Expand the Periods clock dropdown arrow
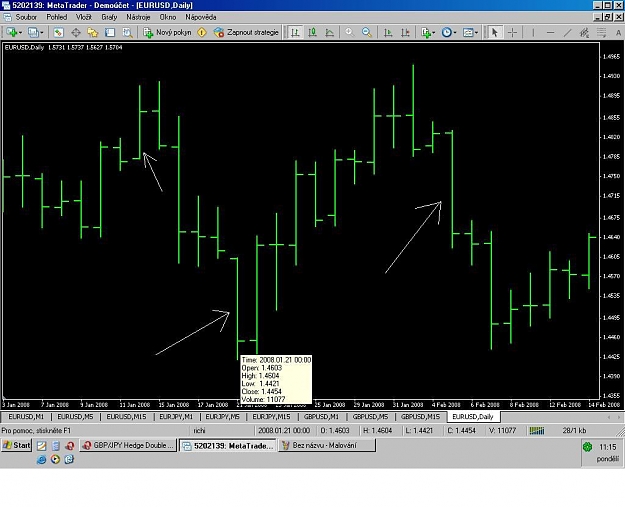 [x=455, y=33]
